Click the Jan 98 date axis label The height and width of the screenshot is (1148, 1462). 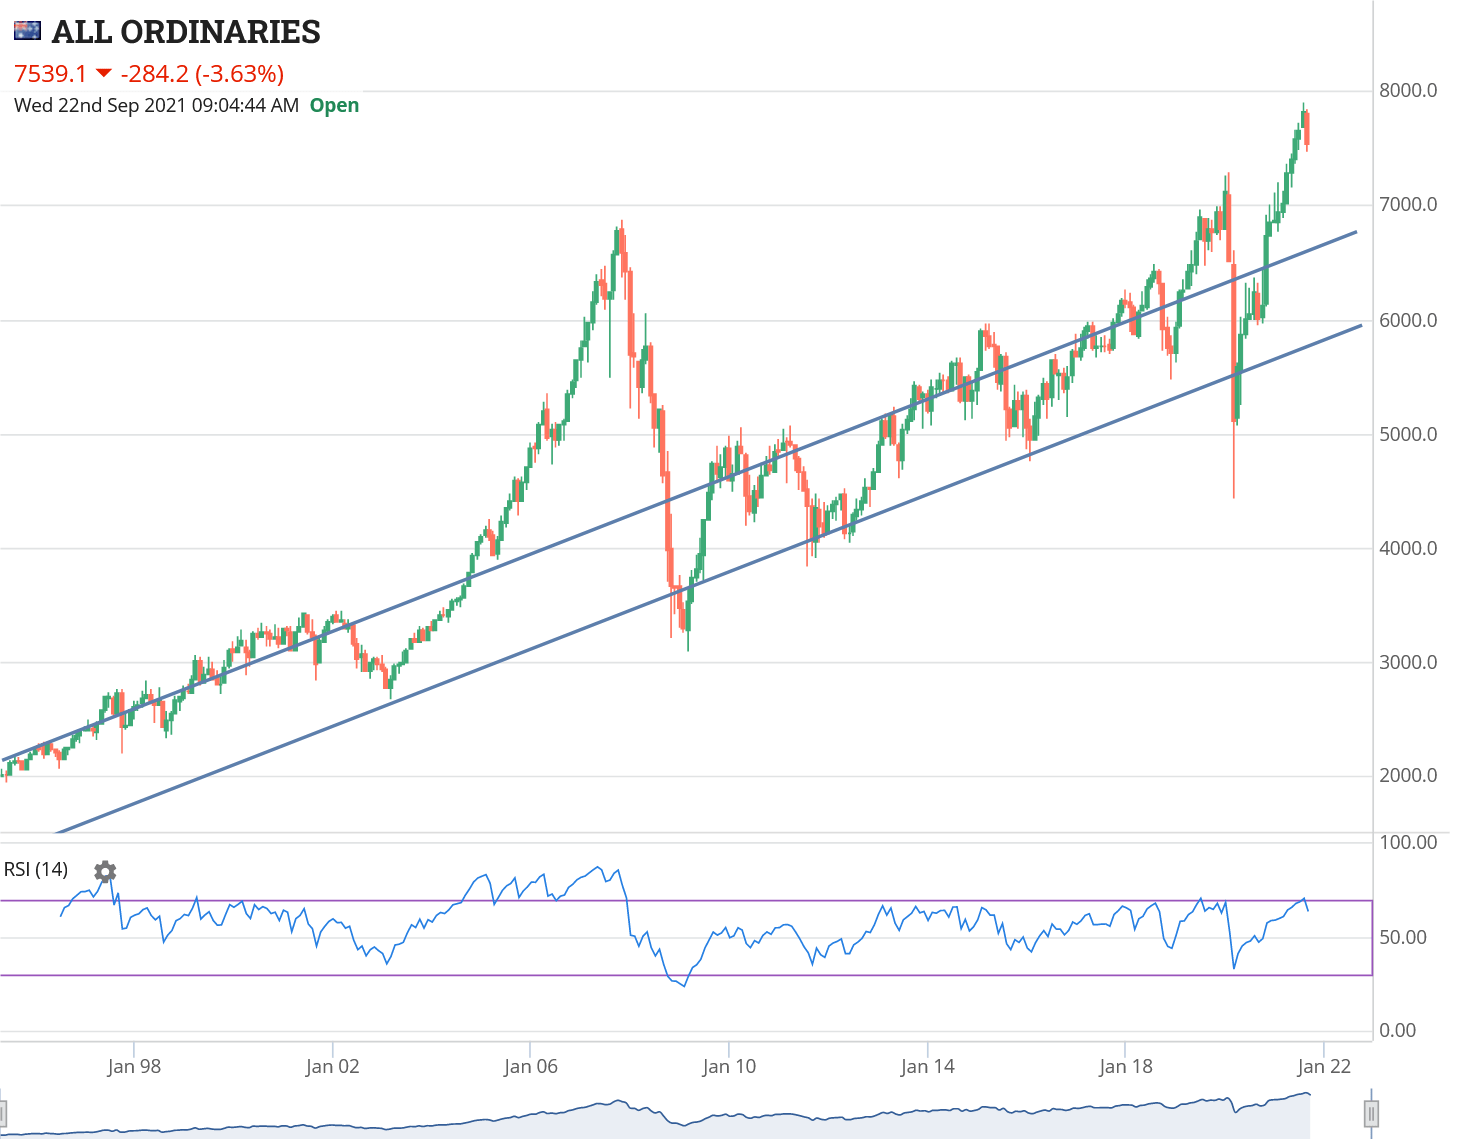[x=134, y=1067]
